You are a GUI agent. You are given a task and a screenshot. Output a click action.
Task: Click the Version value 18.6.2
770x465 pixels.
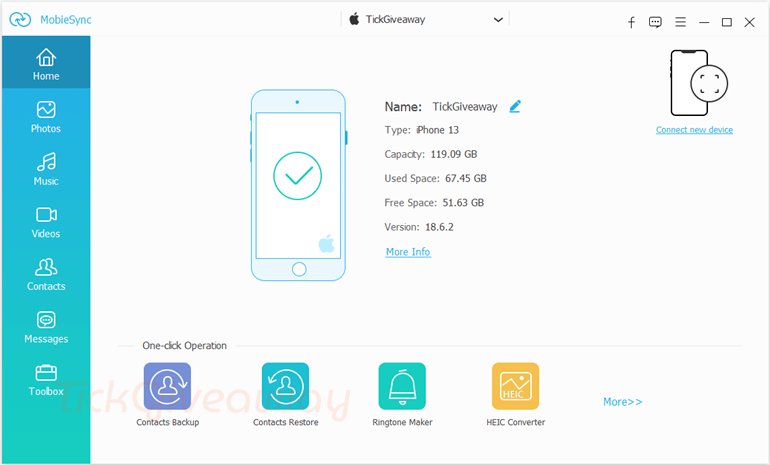click(440, 227)
